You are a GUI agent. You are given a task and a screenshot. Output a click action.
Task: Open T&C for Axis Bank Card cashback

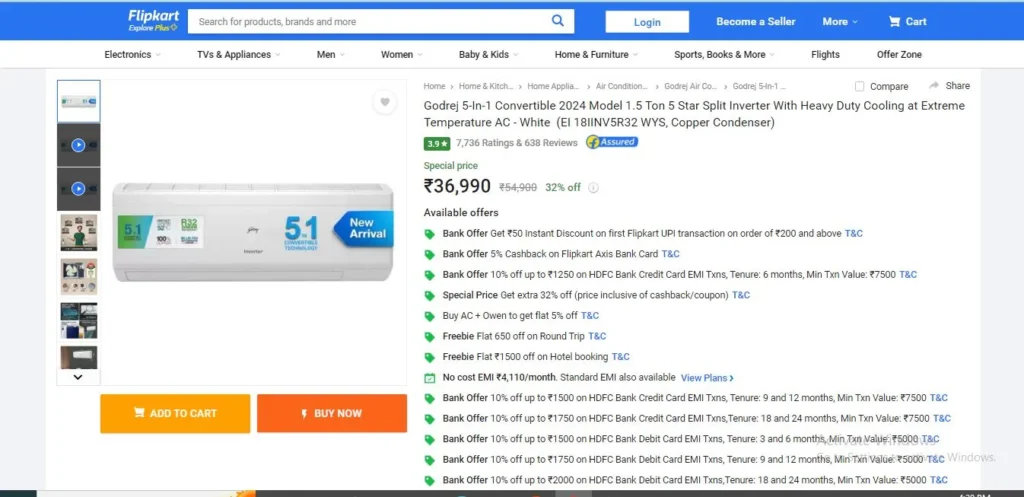click(671, 254)
